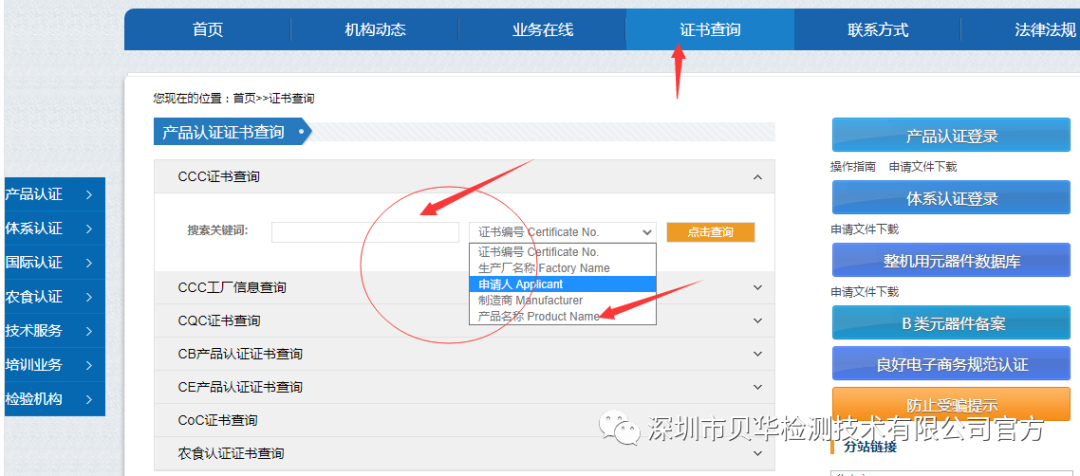Expand the CoC证书查询 section chevron
1080x476 pixels.
(758, 420)
